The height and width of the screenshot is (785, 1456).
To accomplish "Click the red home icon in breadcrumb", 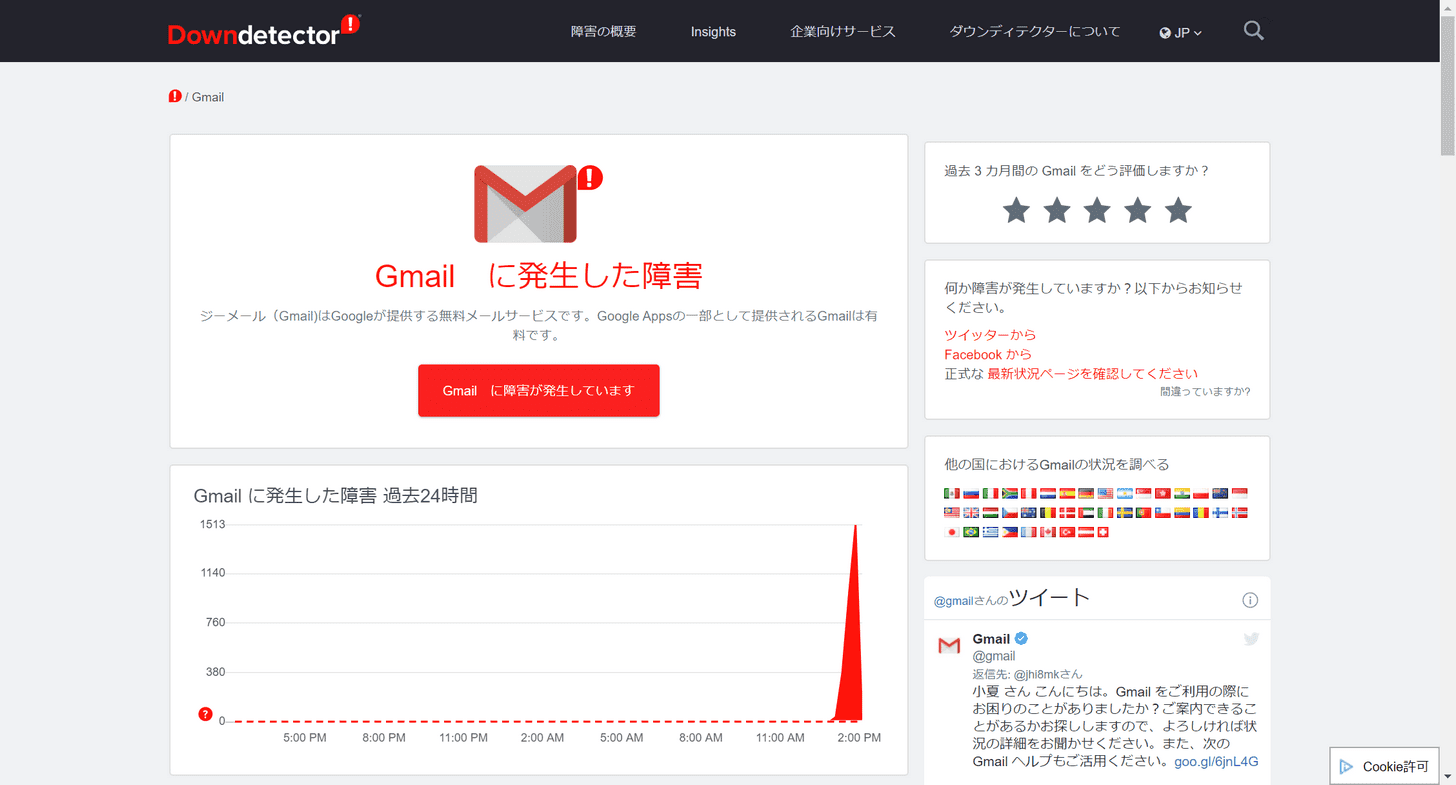I will (x=175, y=97).
